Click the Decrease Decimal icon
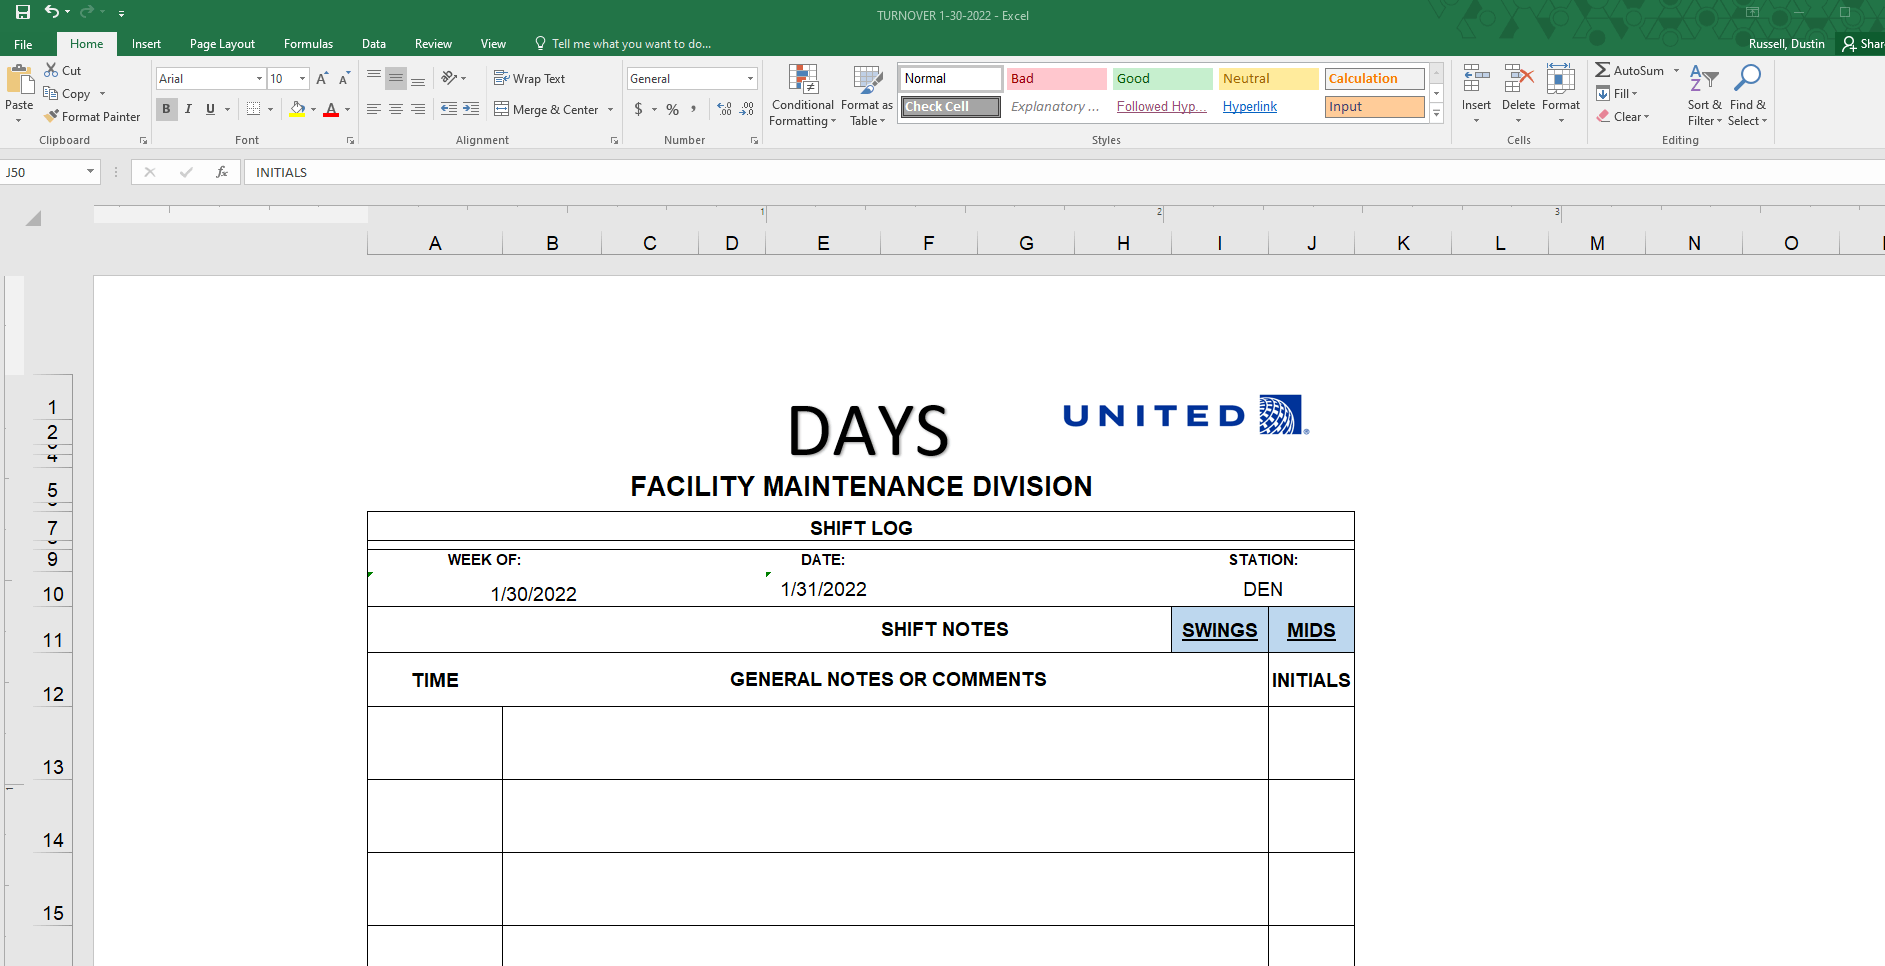This screenshot has width=1885, height=966. coord(747,109)
